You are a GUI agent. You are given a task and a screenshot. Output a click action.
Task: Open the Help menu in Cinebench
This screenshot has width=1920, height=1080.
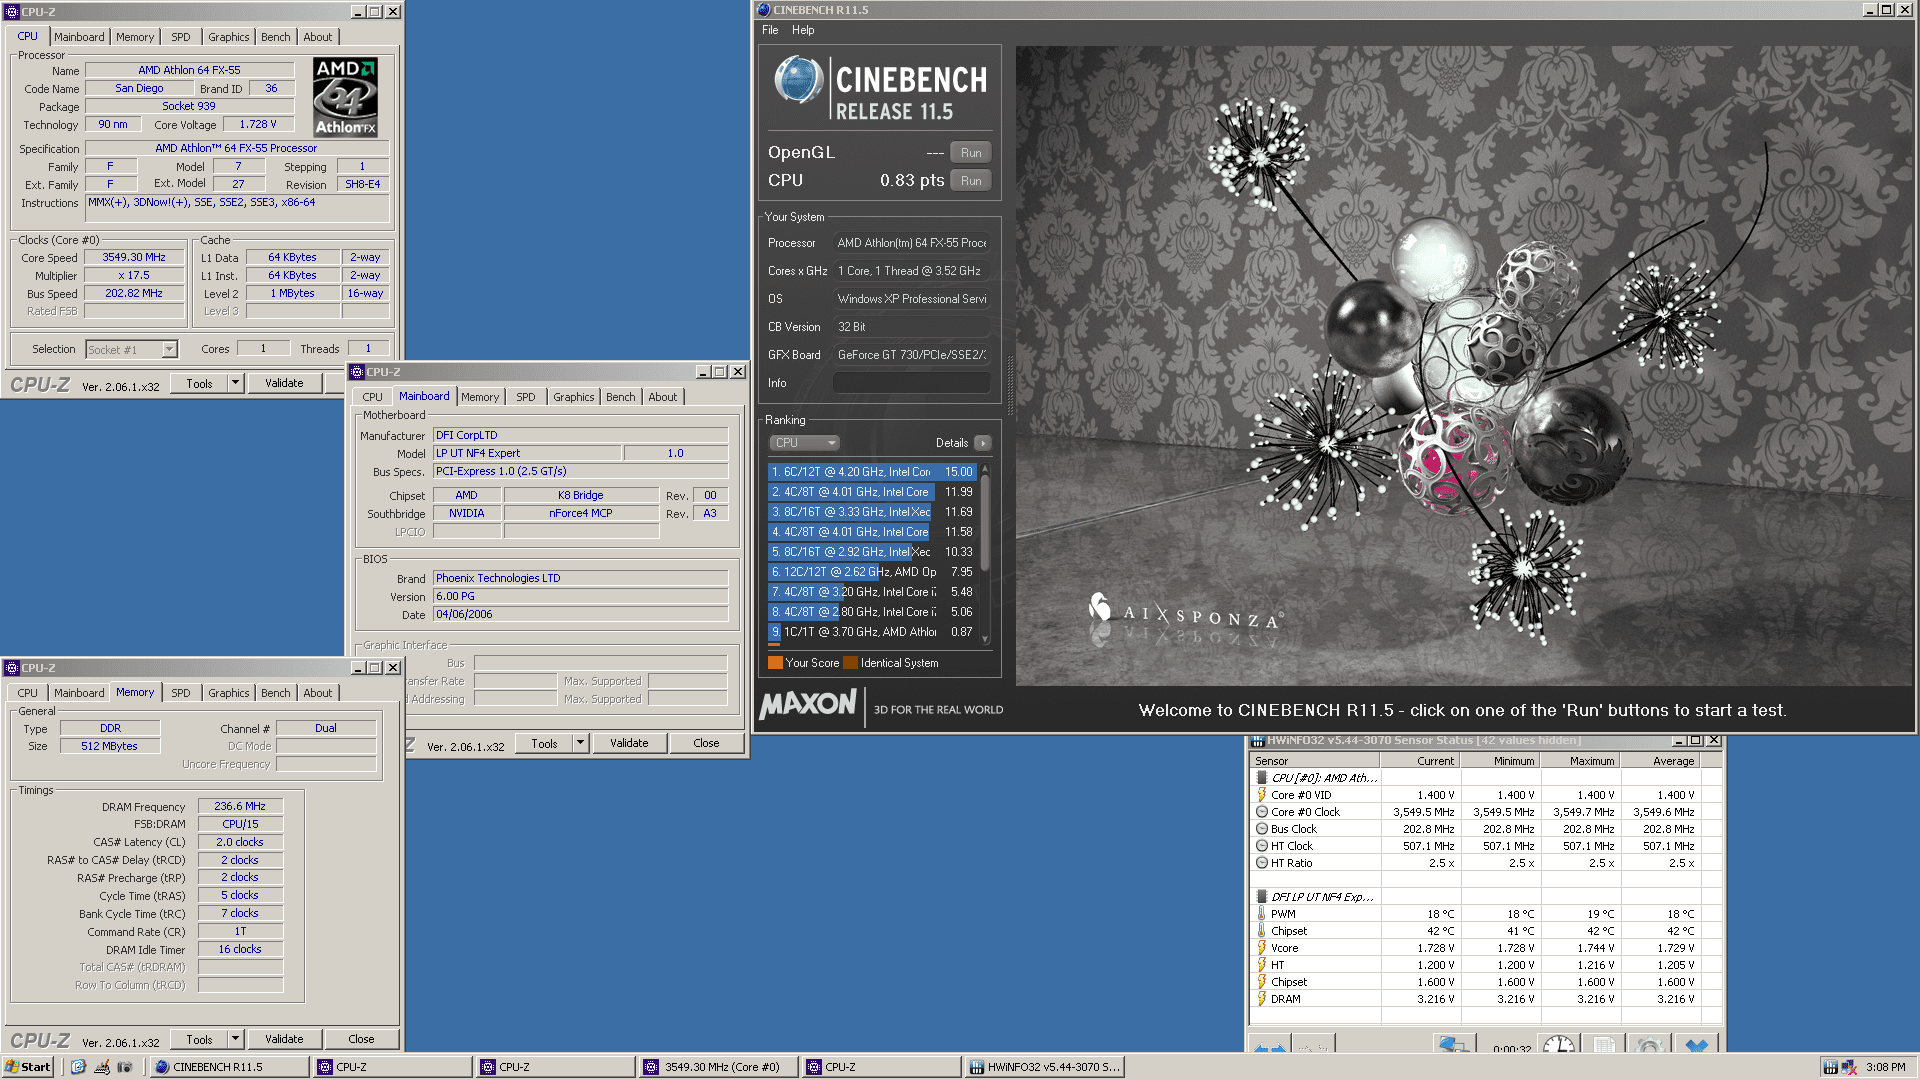point(803,30)
